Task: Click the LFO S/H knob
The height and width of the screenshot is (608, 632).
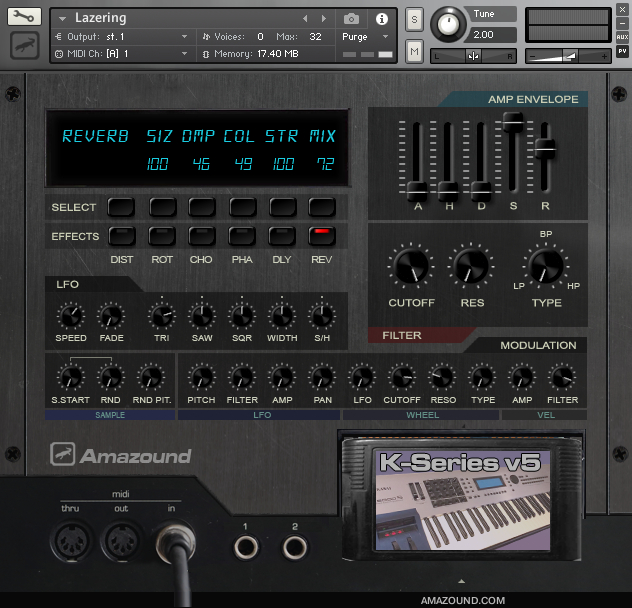Action: tap(322, 316)
